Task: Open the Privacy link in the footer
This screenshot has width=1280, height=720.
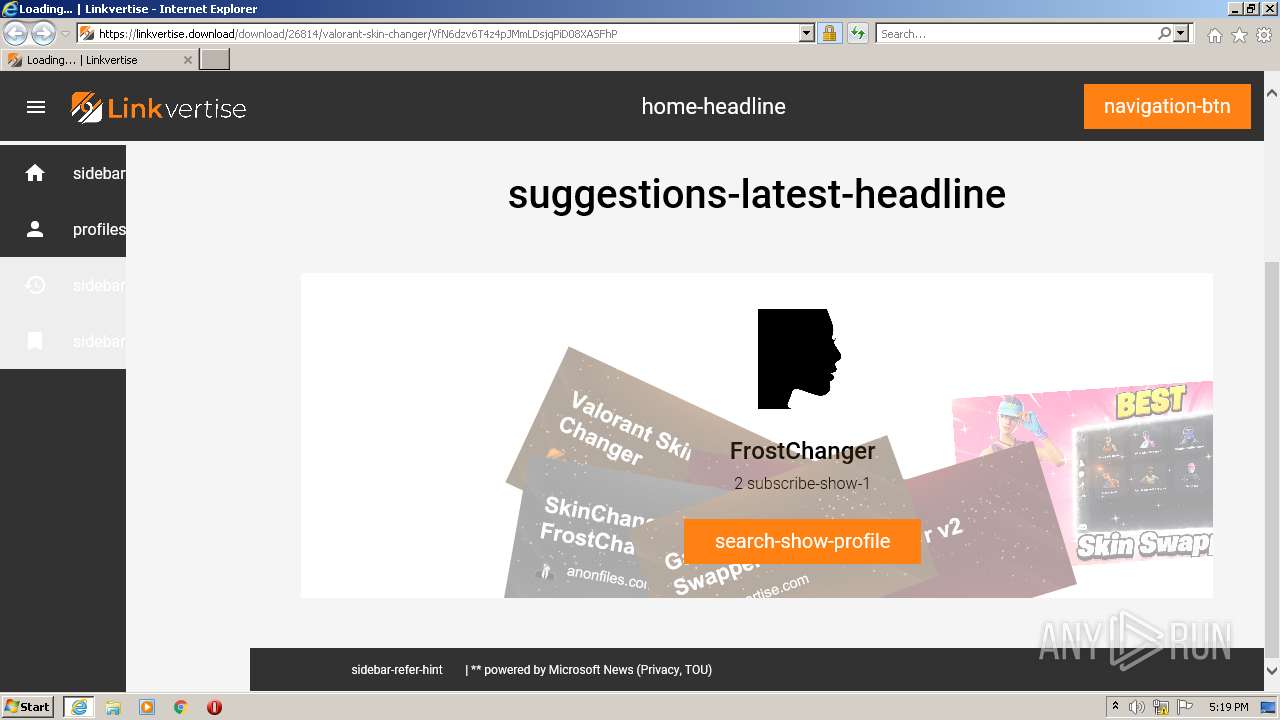Action: pyautogui.click(x=659, y=670)
